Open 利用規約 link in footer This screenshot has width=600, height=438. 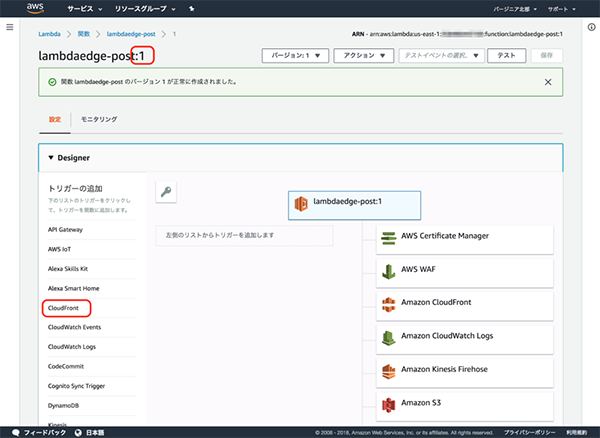pos(577,433)
